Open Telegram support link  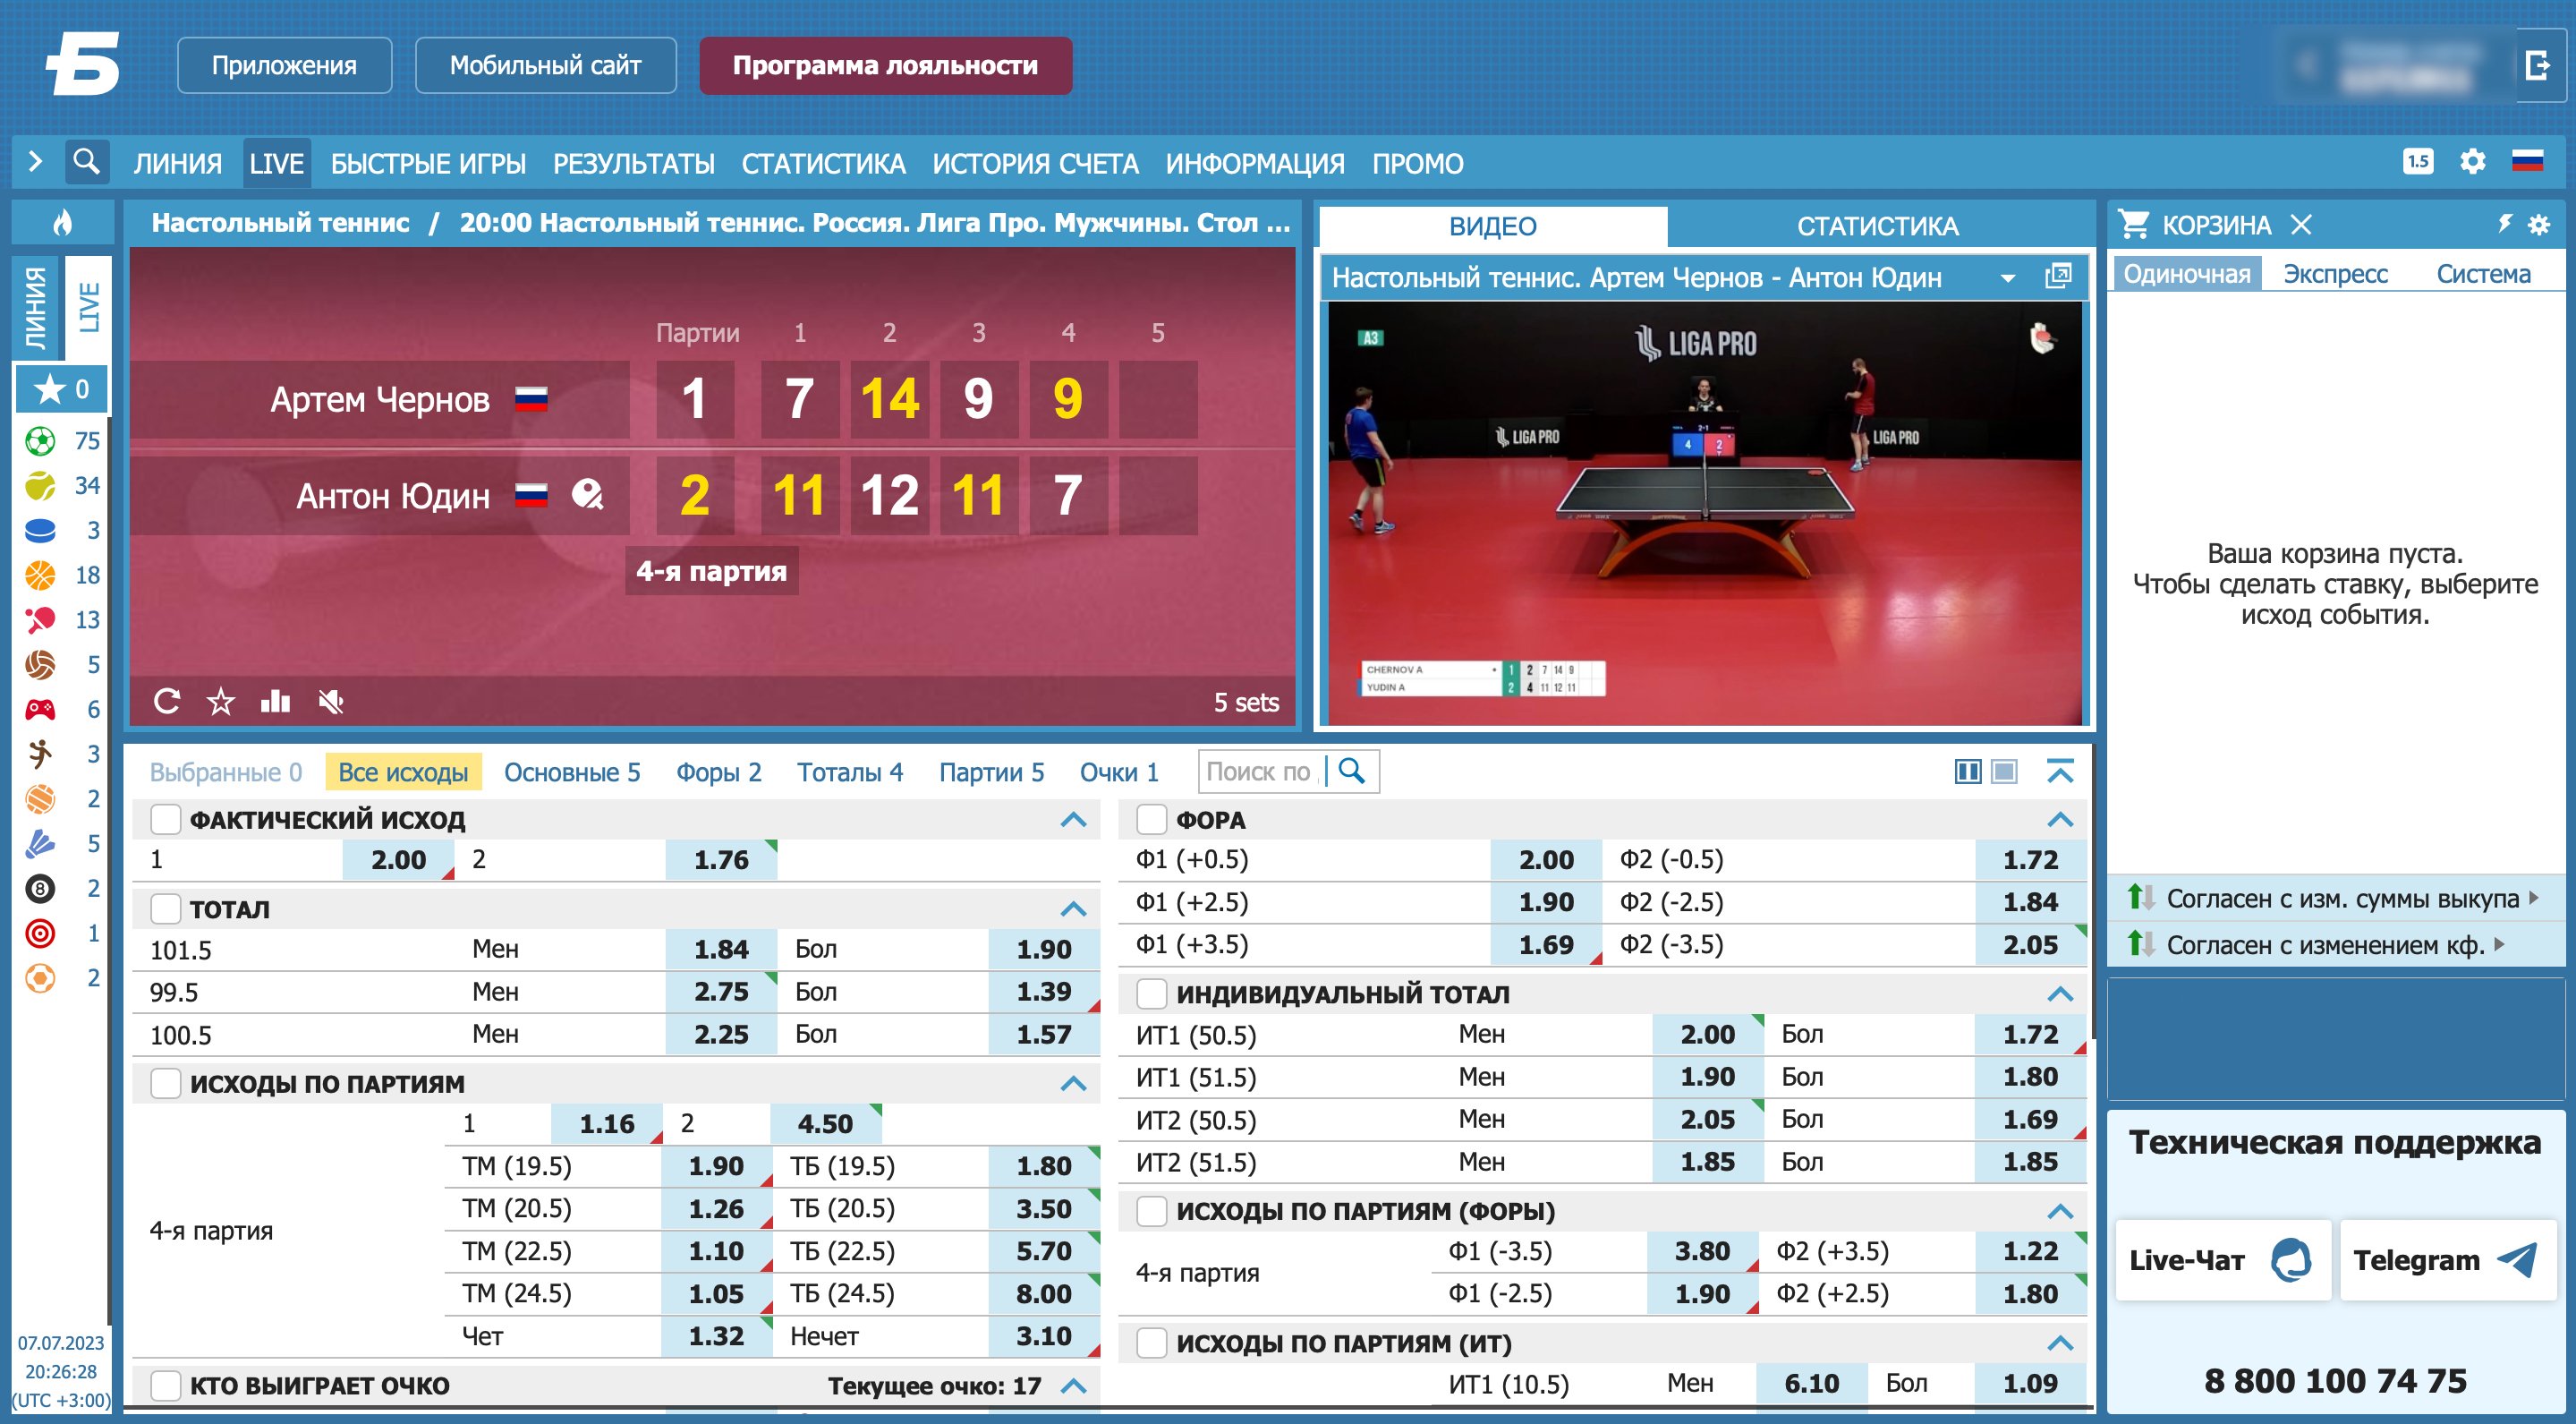point(2446,1260)
